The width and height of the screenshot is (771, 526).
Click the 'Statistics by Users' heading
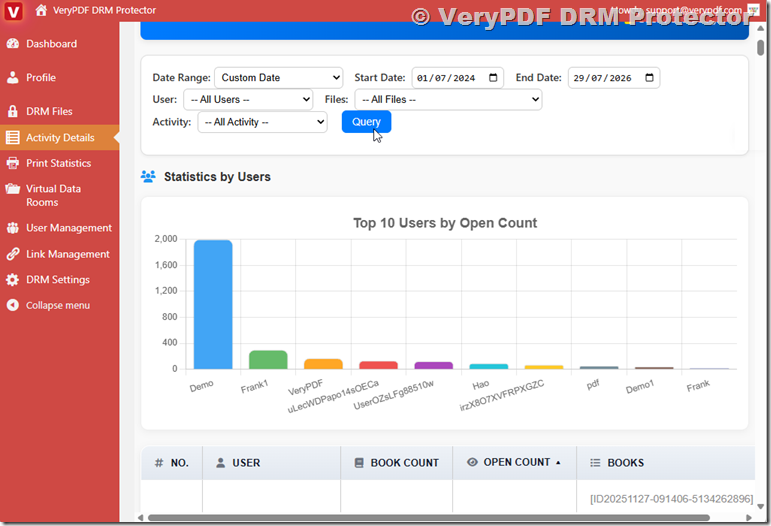coord(217,177)
